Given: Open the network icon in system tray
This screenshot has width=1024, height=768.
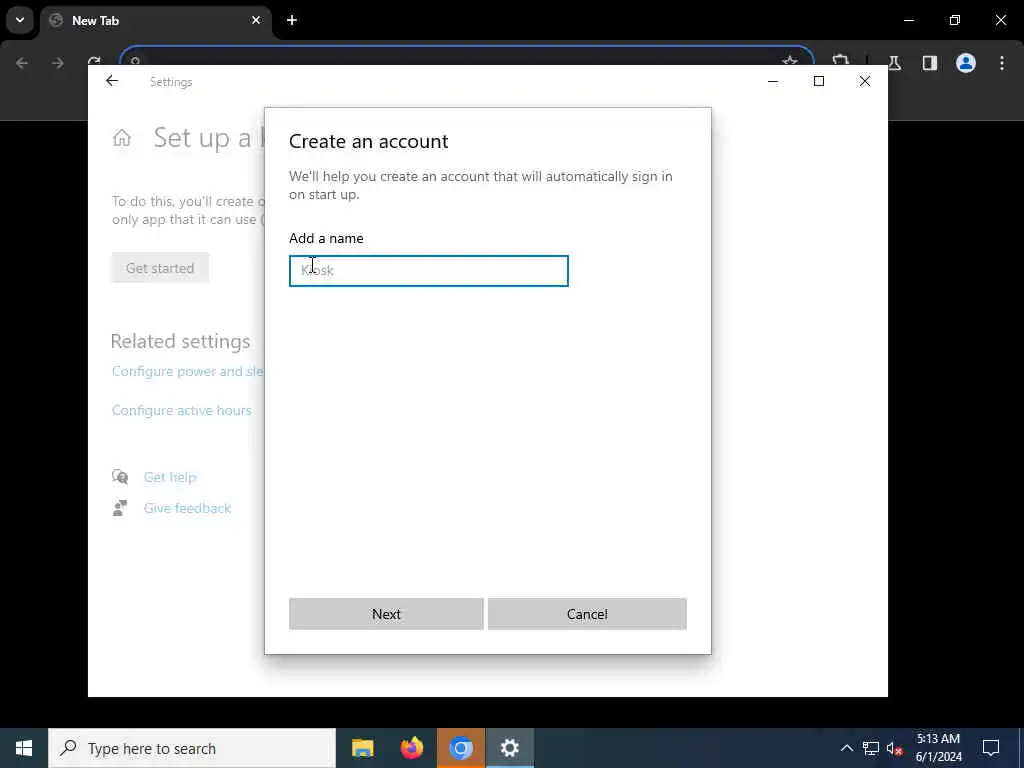Looking at the screenshot, I should (871, 748).
